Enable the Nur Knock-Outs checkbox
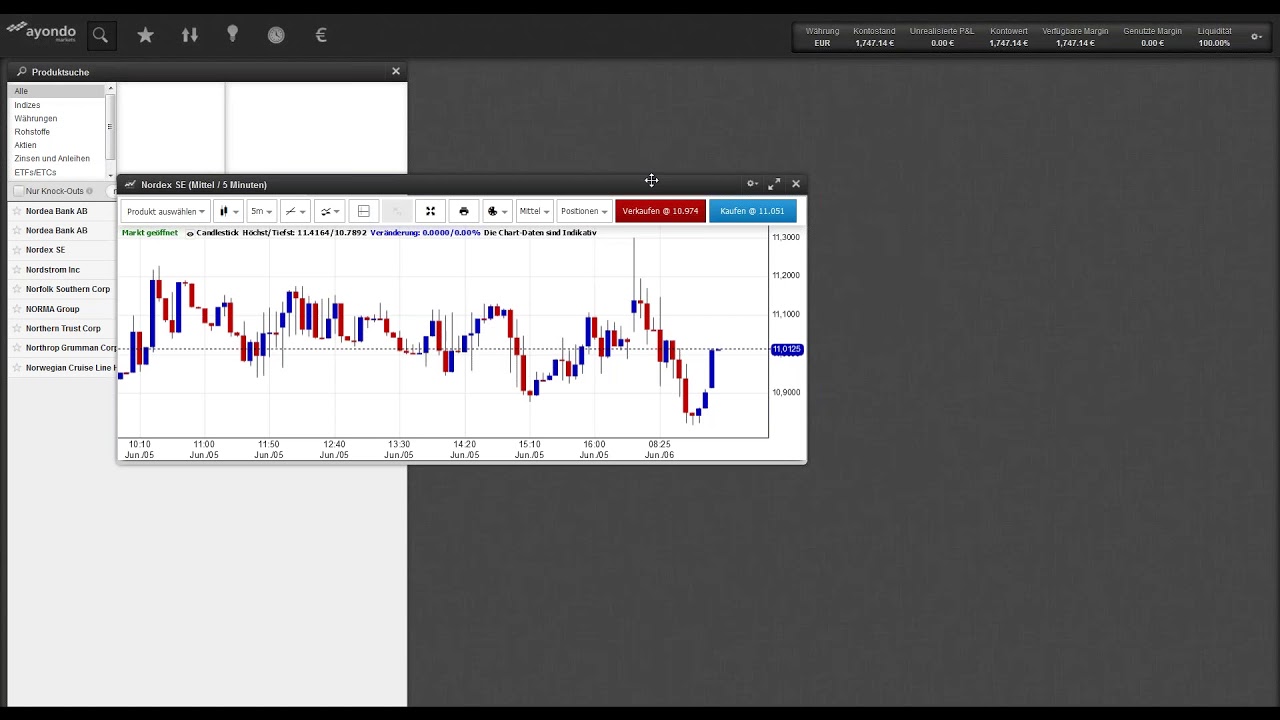The height and width of the screenshot is (720, 1280). [18, 191]
